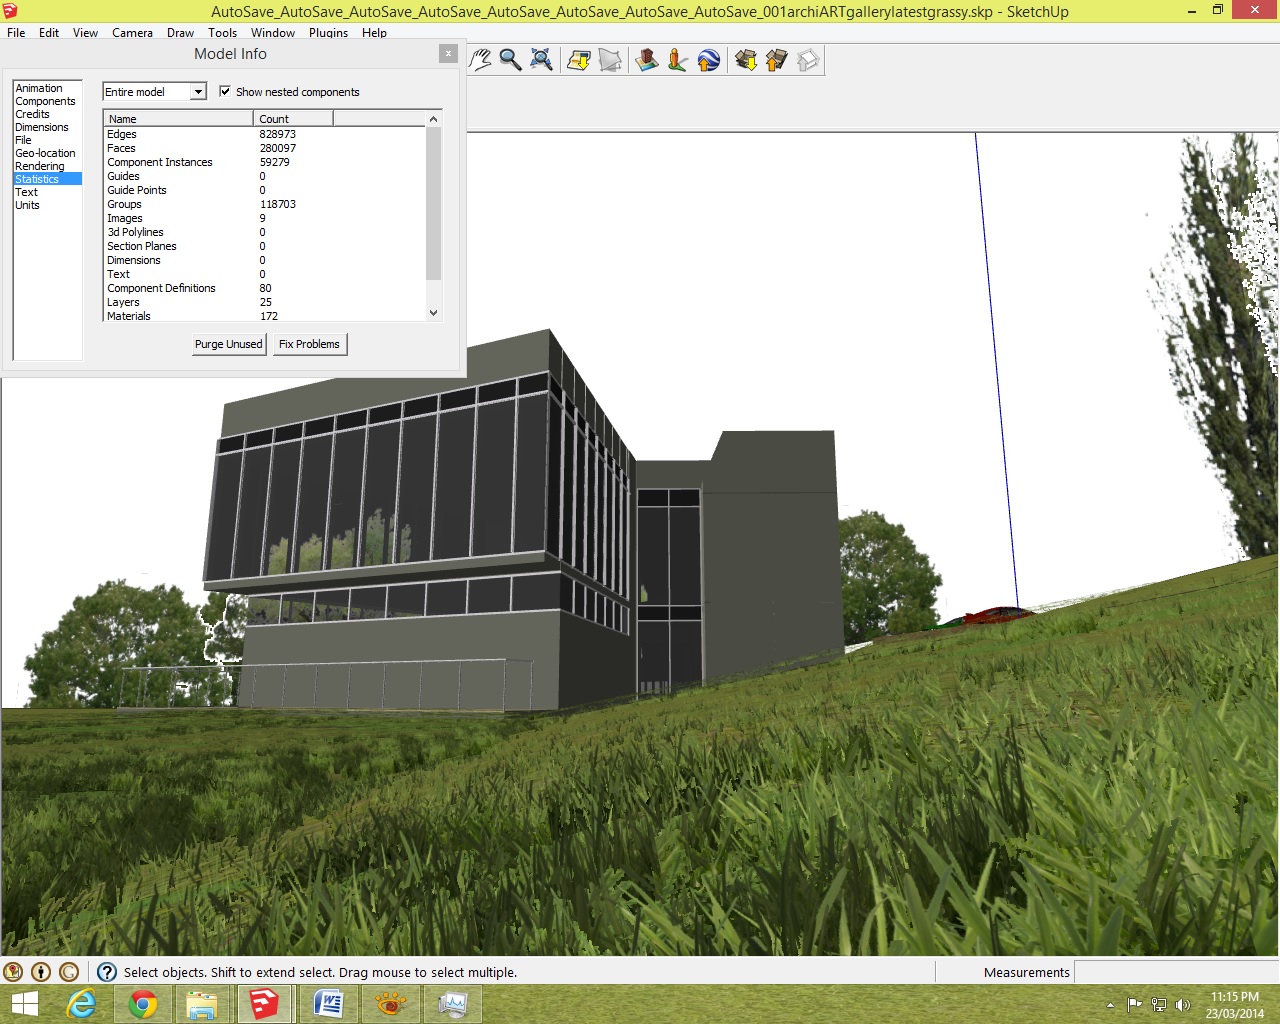Viewport: 1280px width, 1024px height.
Task: Click the Fix Problems button
Action: pos(309,344)
